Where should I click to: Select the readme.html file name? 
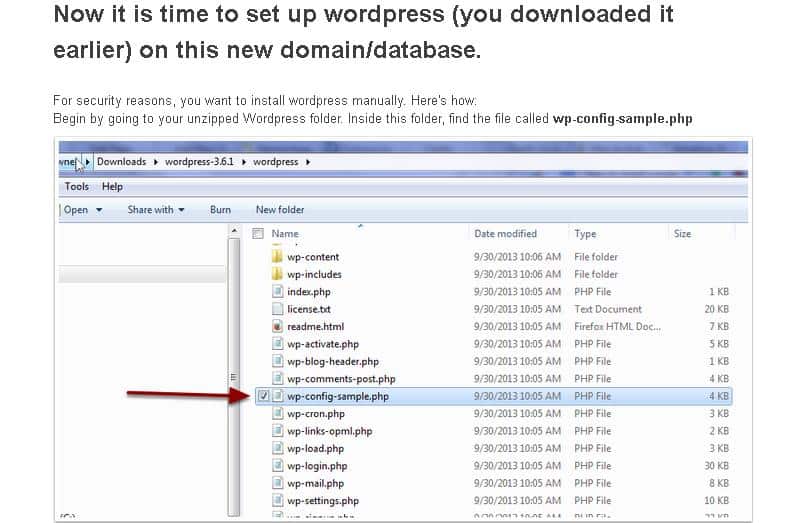(x=315, y=326)
